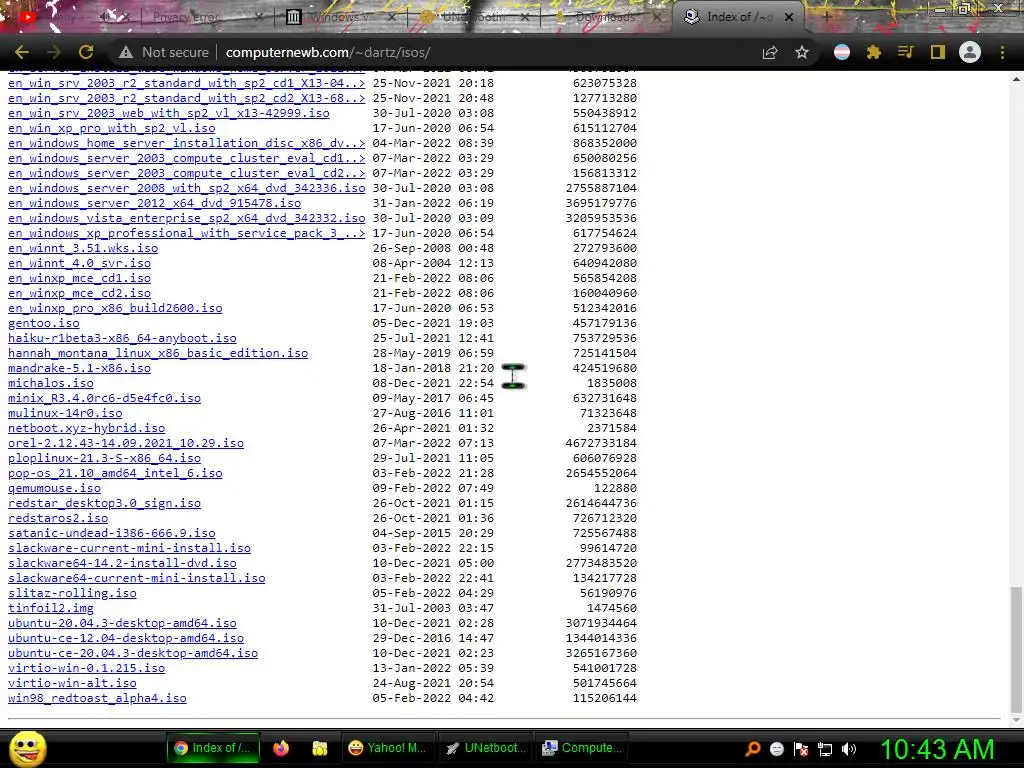Download minix_R3.4.0rc6-d5e4fc0.iso
1024x768 pixels.
104,398
